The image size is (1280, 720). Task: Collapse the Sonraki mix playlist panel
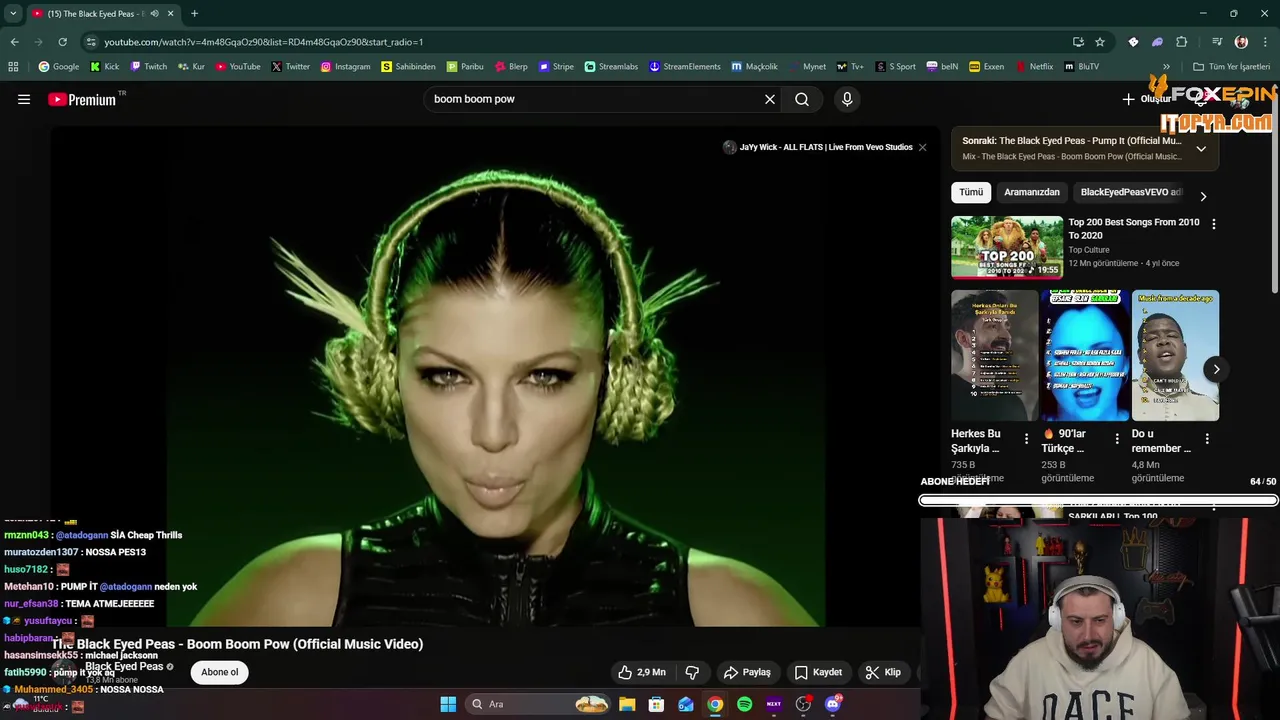[x=1201, y=148]
